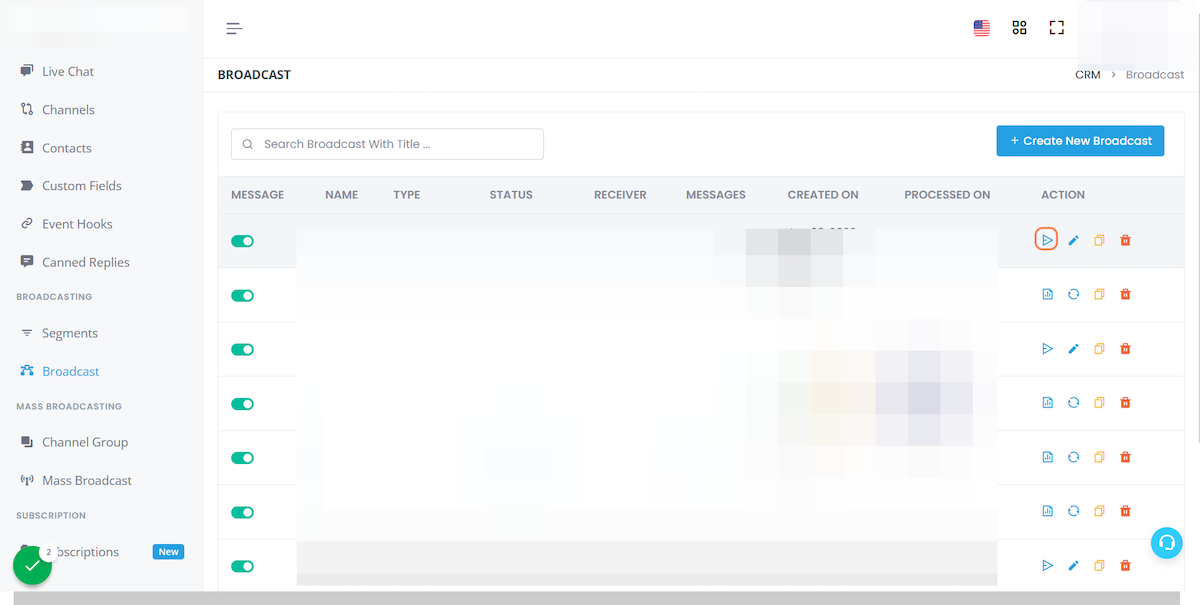Image resolution: width=1200 pixels, height=605 pixels.
Task: Open the headset support chat bubble
Action: tap(1166, 542)
